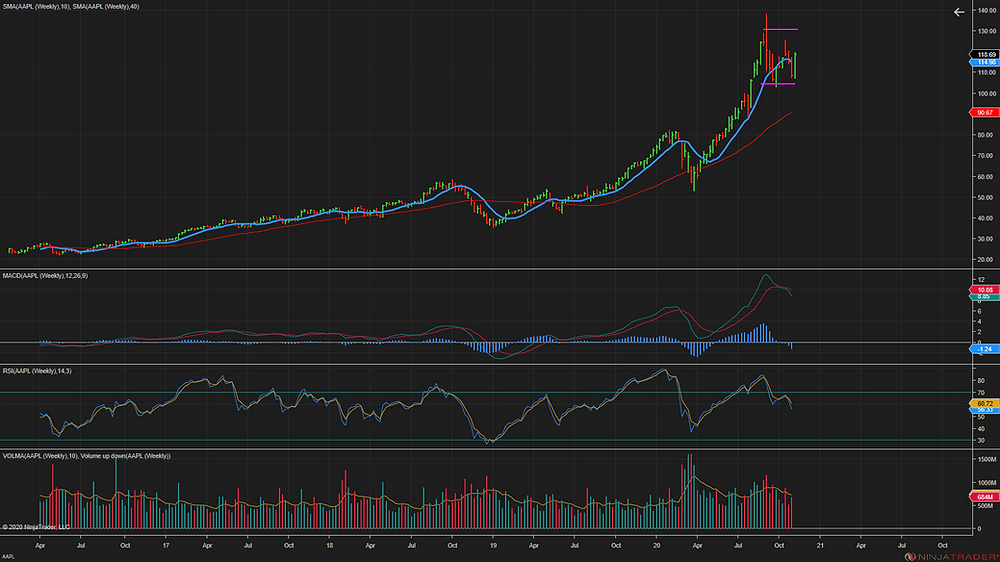Viewport: 1000px width, 562px height.
Task: Click the 118.69 last price marker
Action: [984, 55]
